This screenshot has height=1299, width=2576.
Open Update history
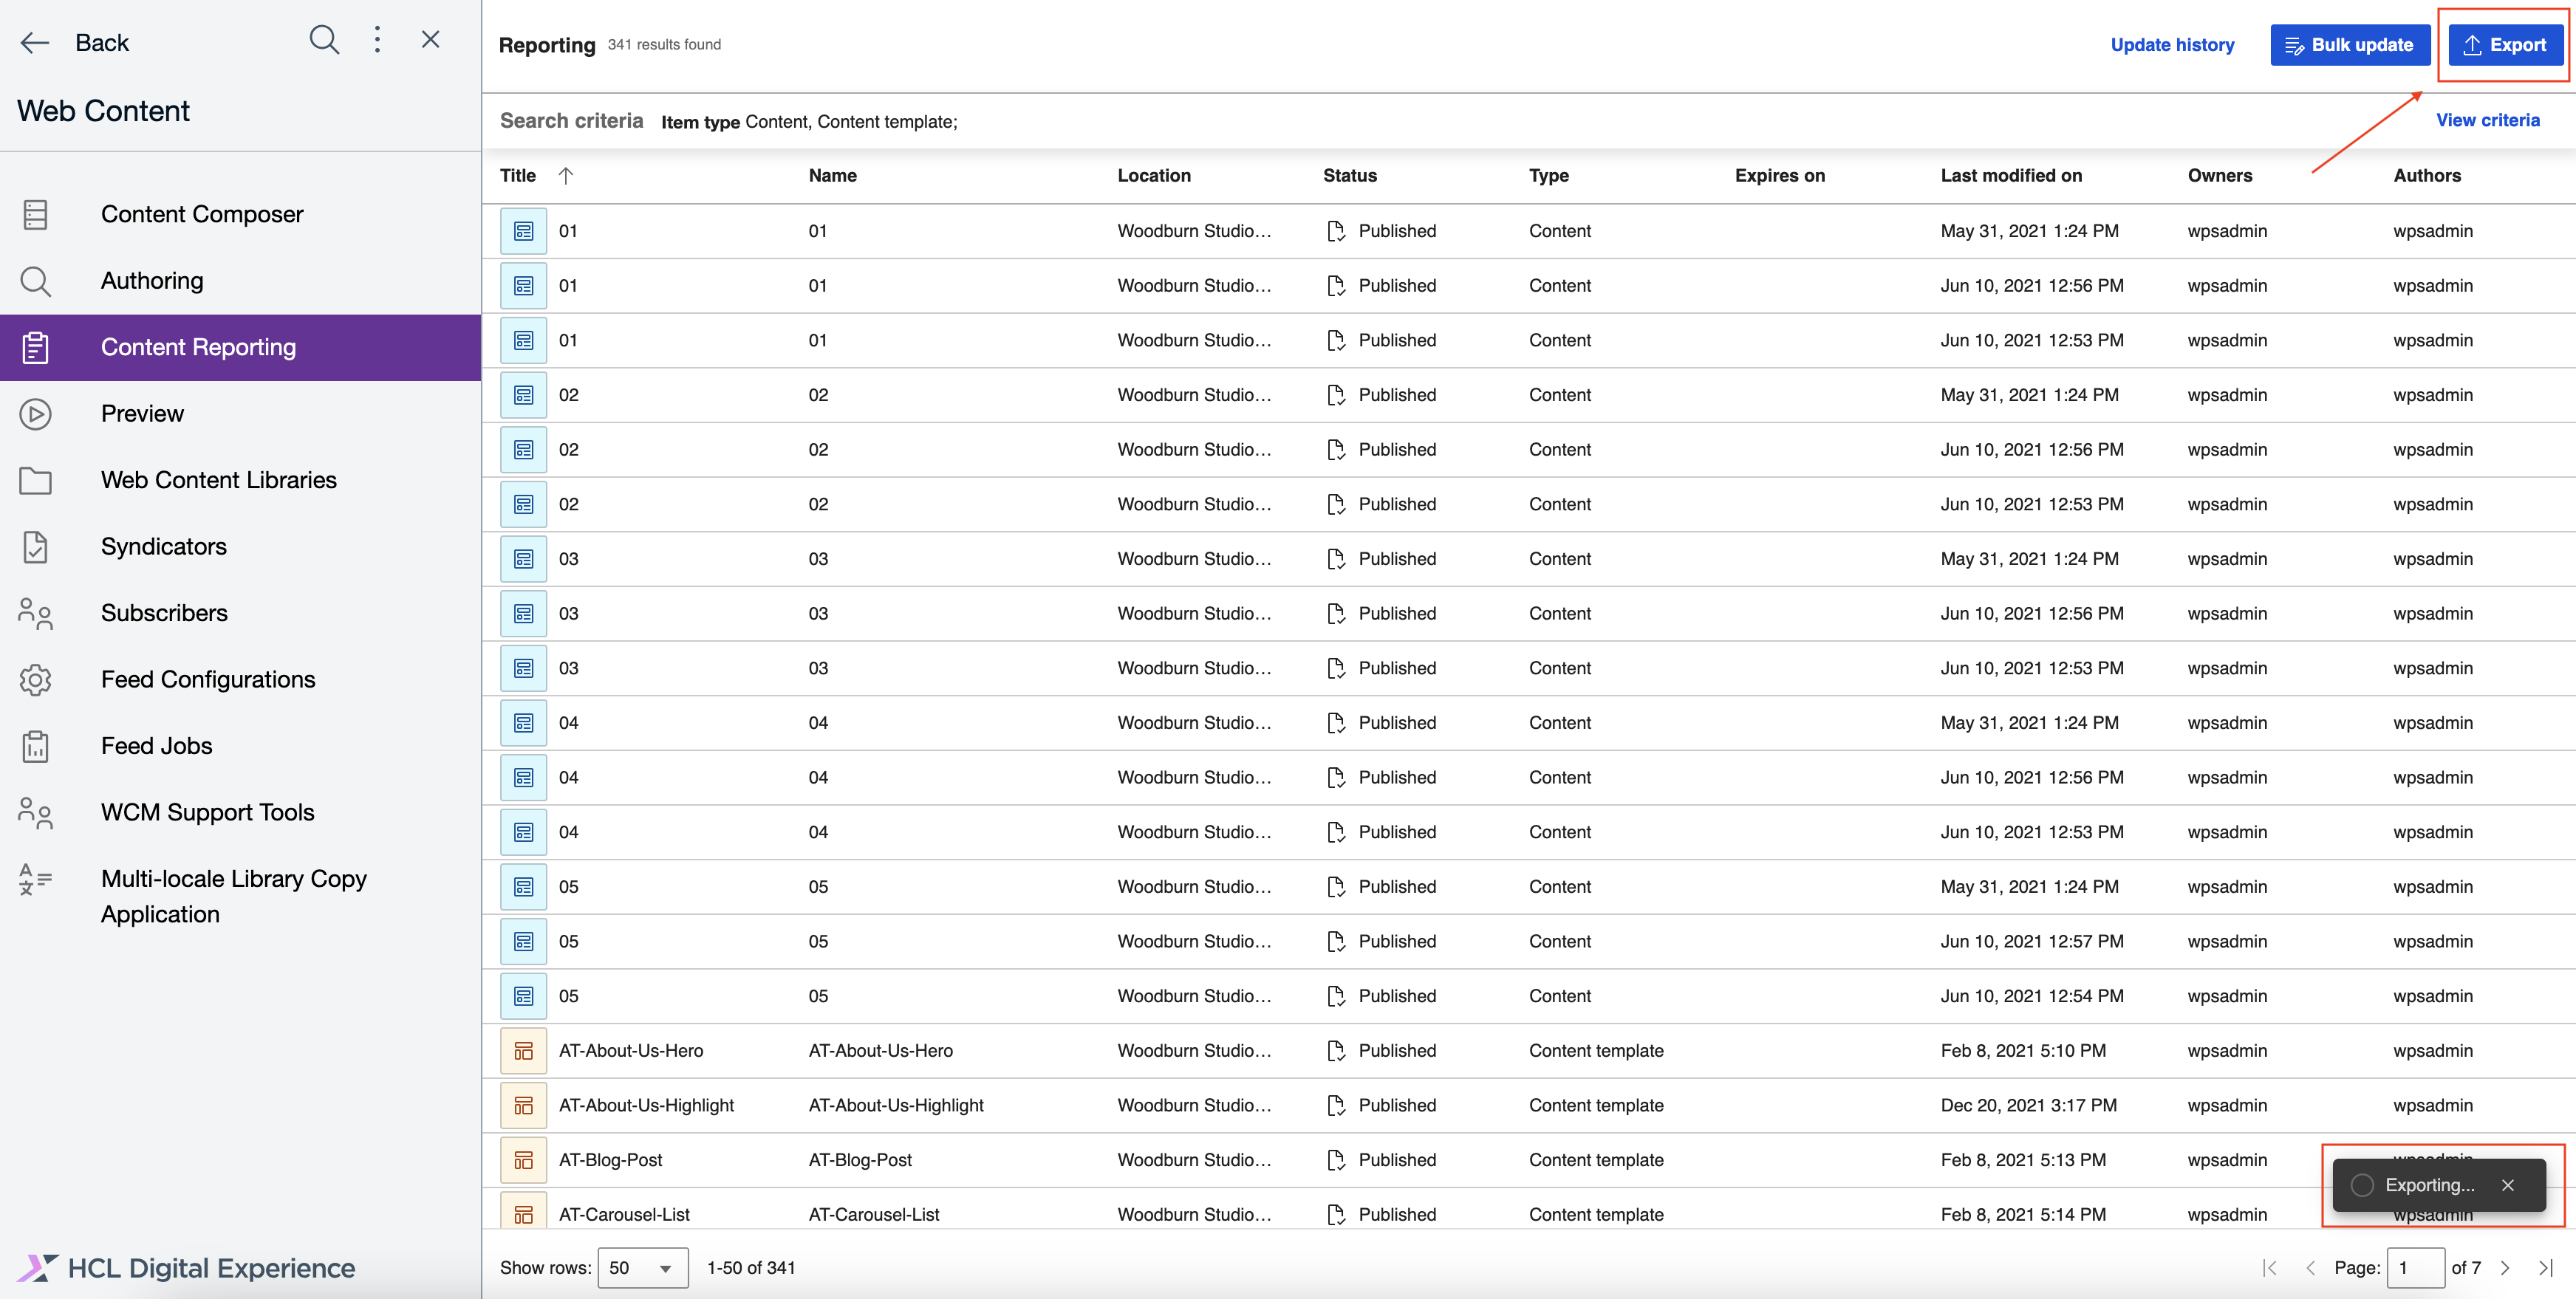click(x=2172, y=44)
